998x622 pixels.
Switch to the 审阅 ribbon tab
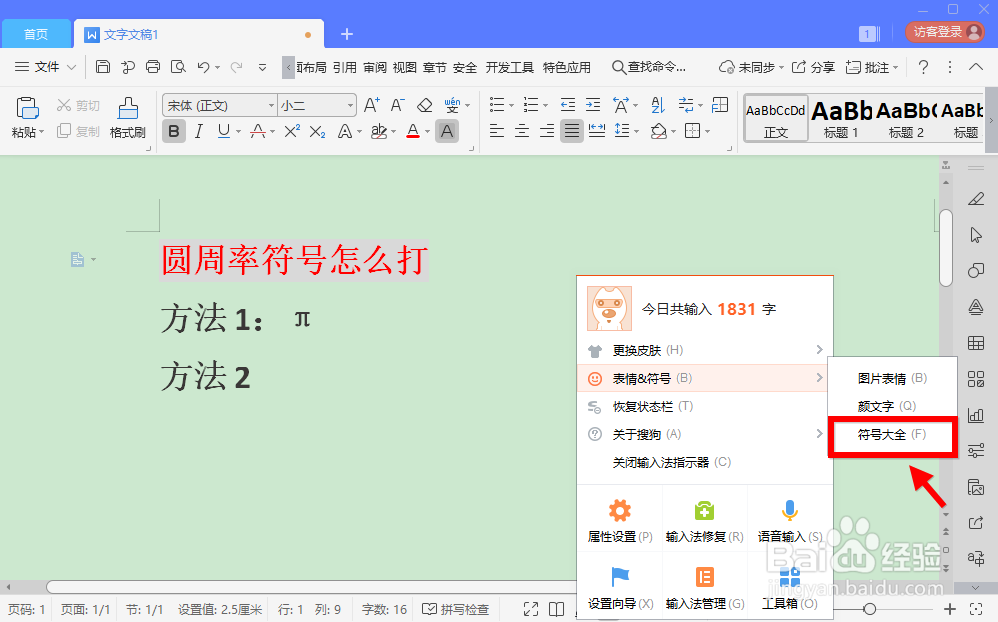[374, 68]
